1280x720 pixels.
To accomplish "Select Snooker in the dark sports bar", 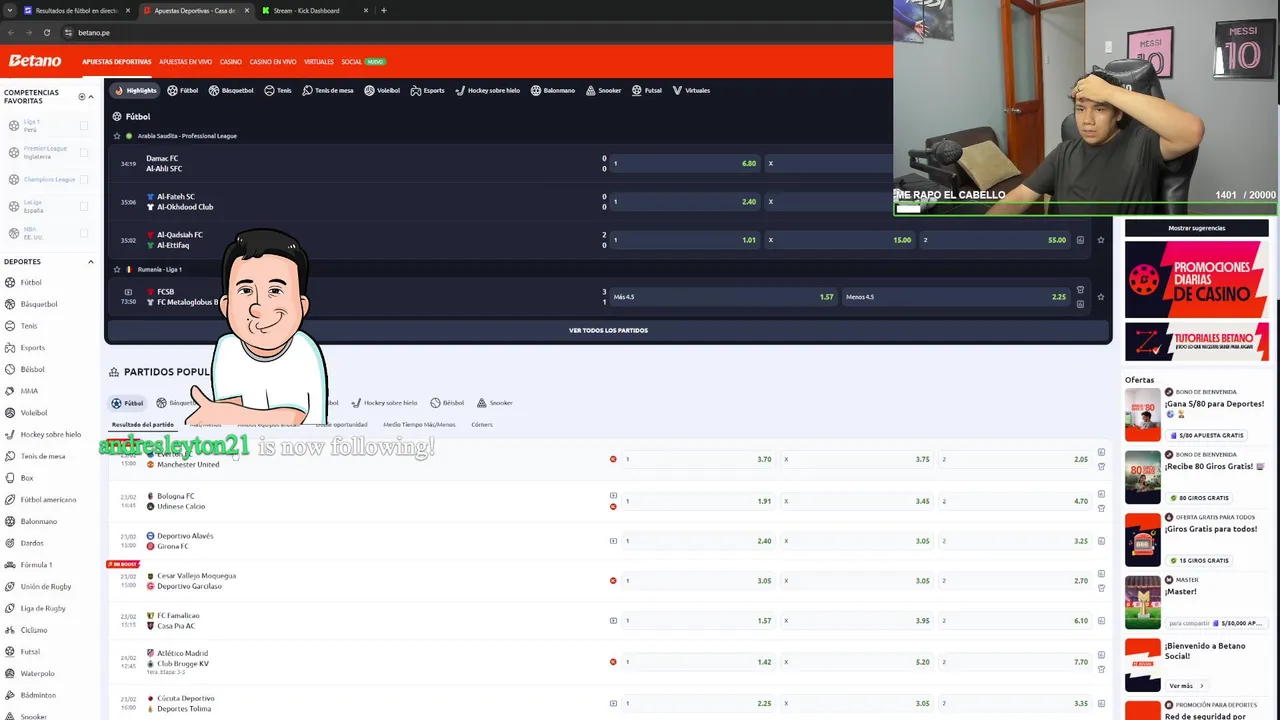I will pos(603,90).
